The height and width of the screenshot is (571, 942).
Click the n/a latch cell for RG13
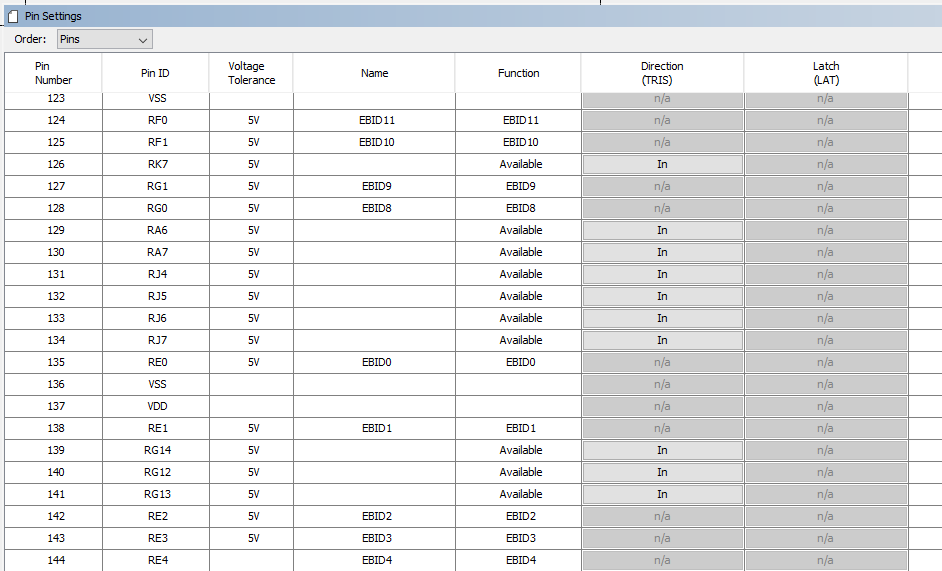point(826,494)
